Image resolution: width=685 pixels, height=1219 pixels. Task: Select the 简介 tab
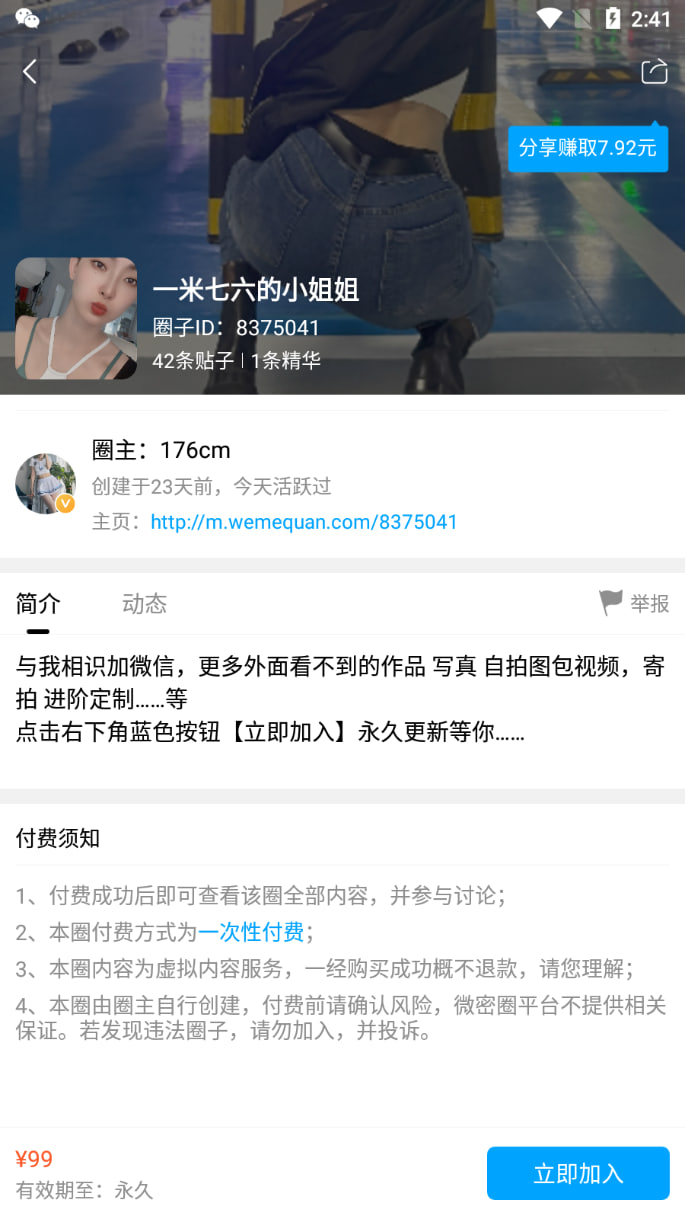38,603
